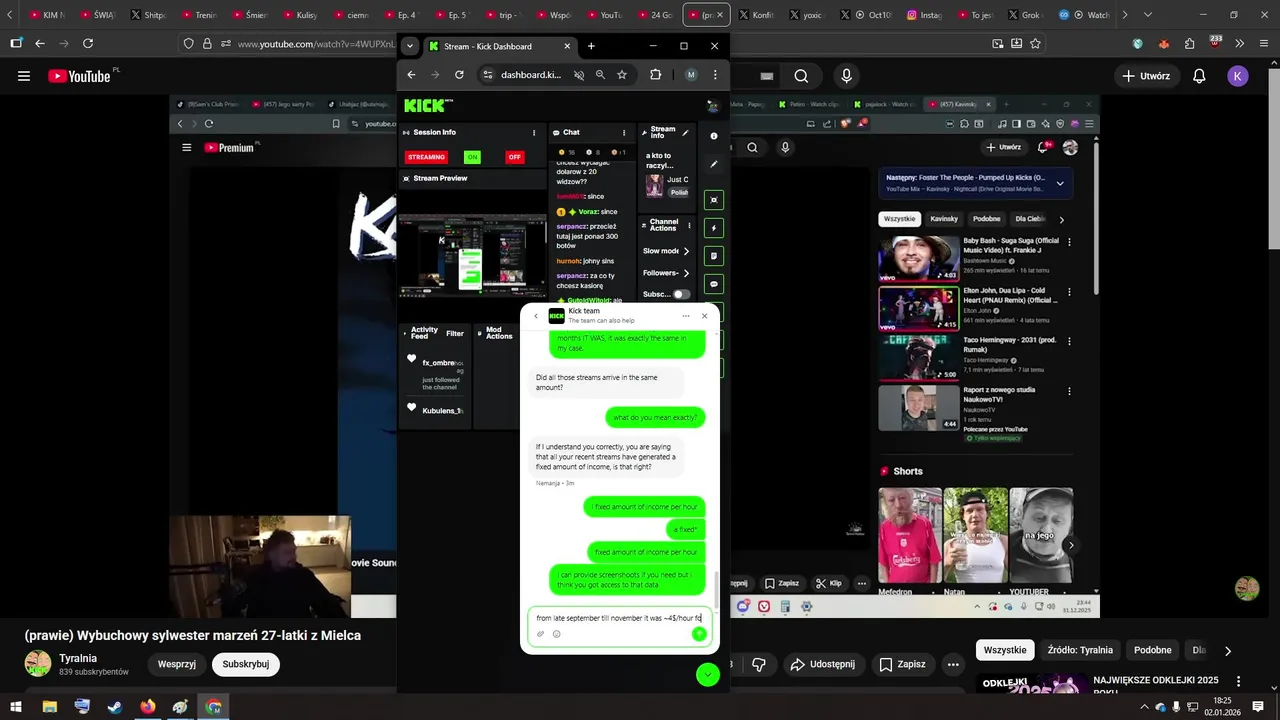
Task: Open Firefox overflow toolbar chevron
Action: 1240,44
